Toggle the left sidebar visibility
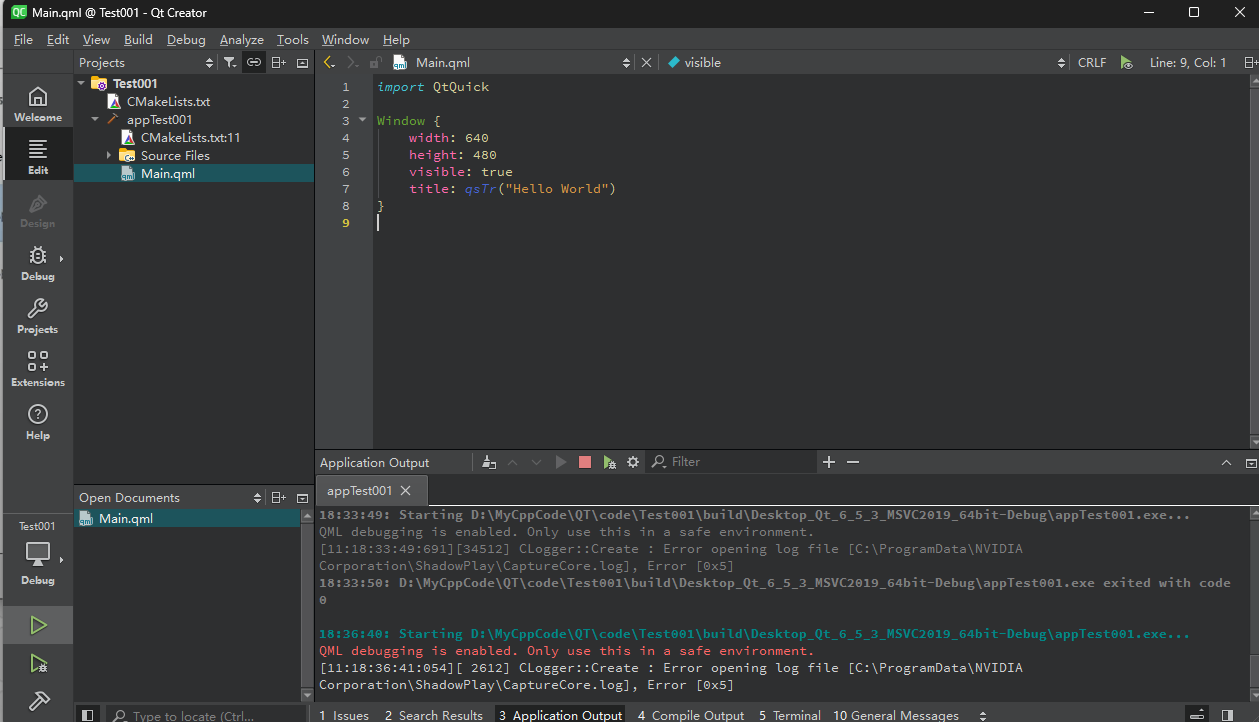1259x722 pixels. click(x=88, y=715)
